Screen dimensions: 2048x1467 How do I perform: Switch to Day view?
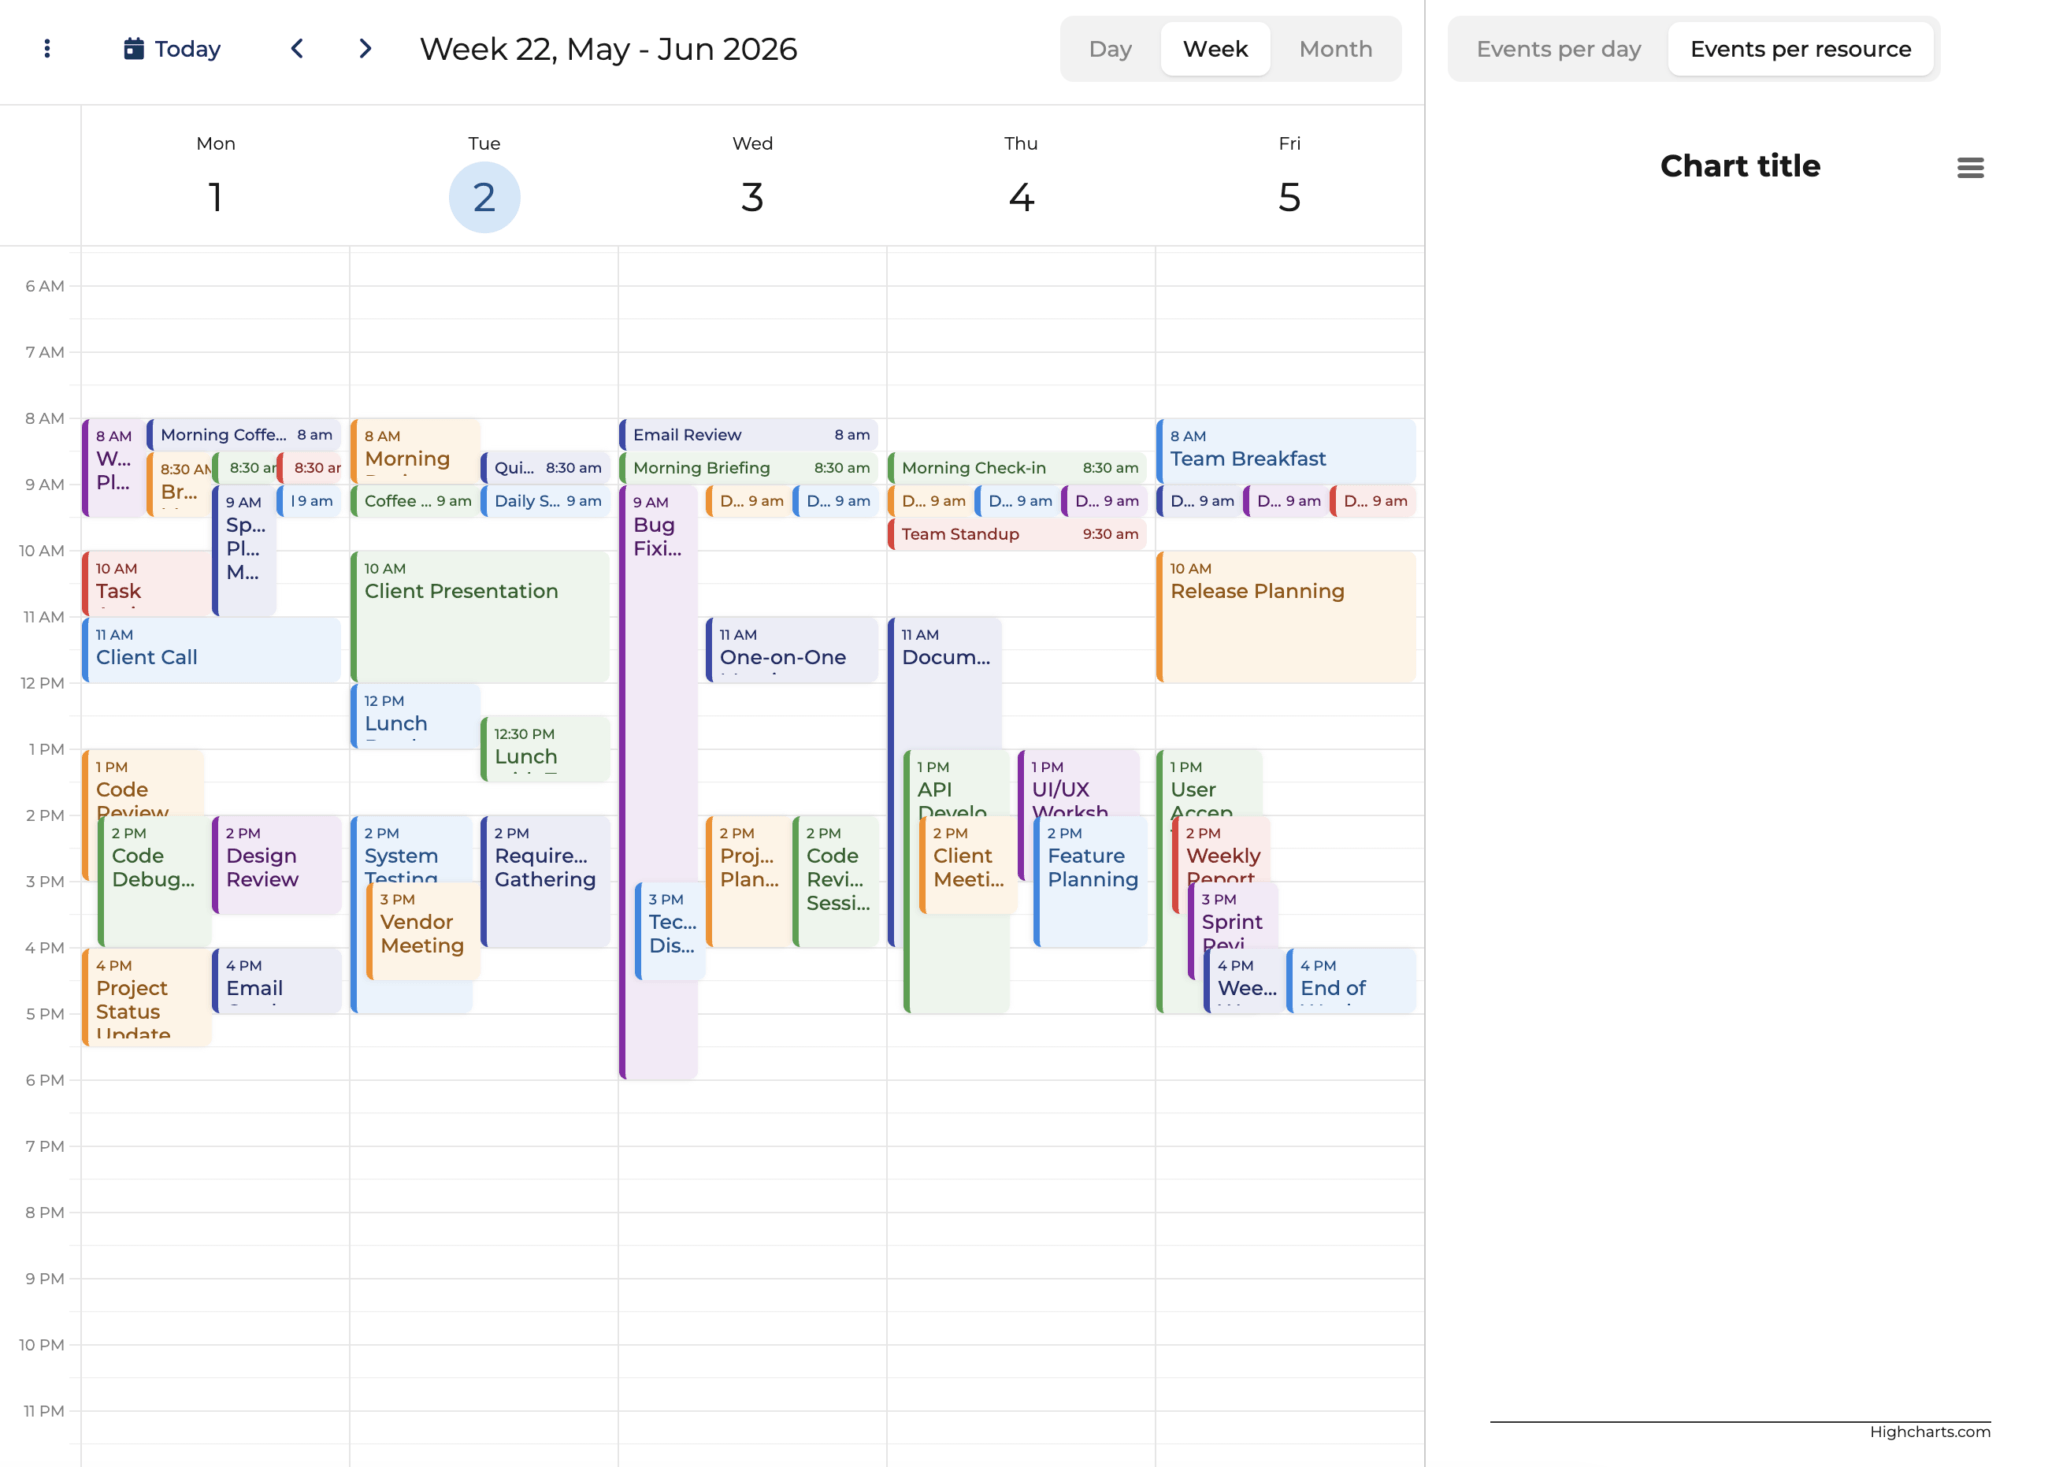[1110, 49]
